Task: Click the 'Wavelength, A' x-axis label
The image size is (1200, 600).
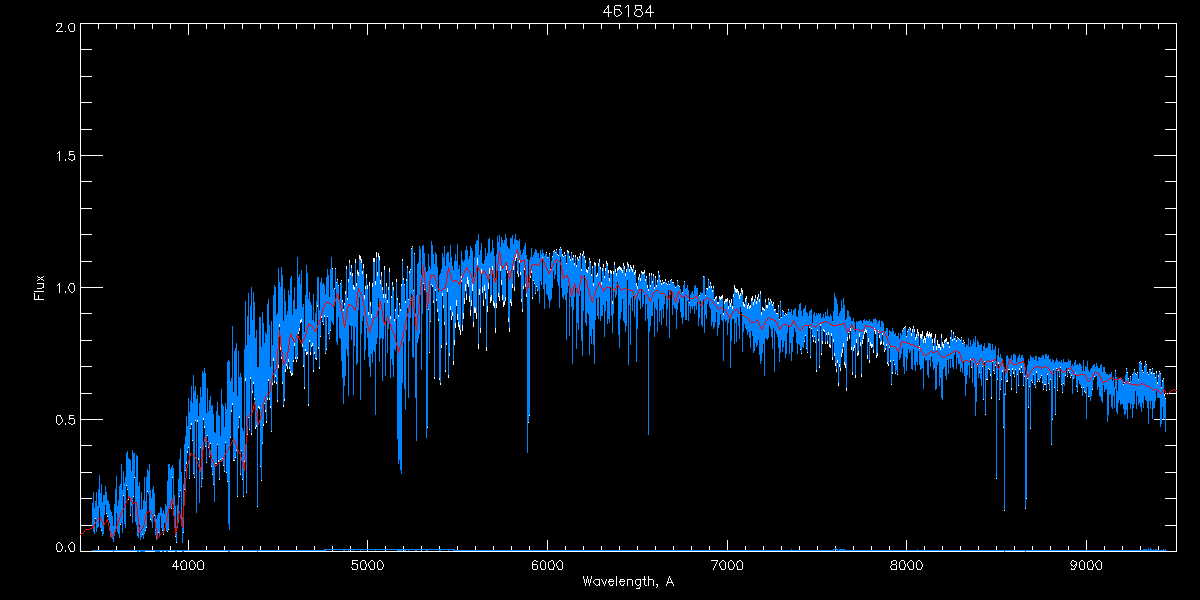Action: click(627, 581)
